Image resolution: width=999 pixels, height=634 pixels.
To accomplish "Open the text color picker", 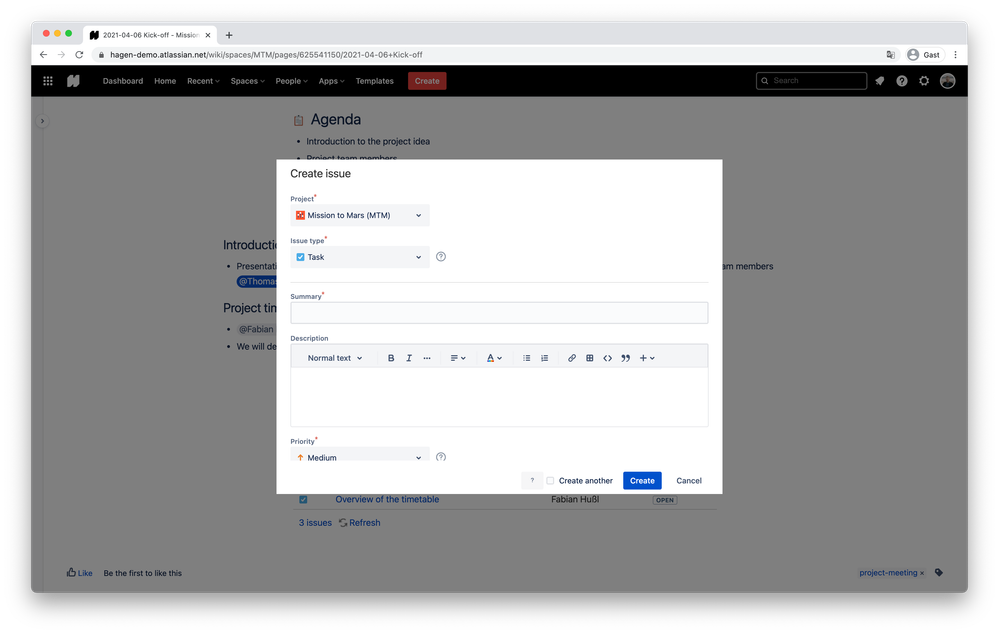I will point(494,358).
